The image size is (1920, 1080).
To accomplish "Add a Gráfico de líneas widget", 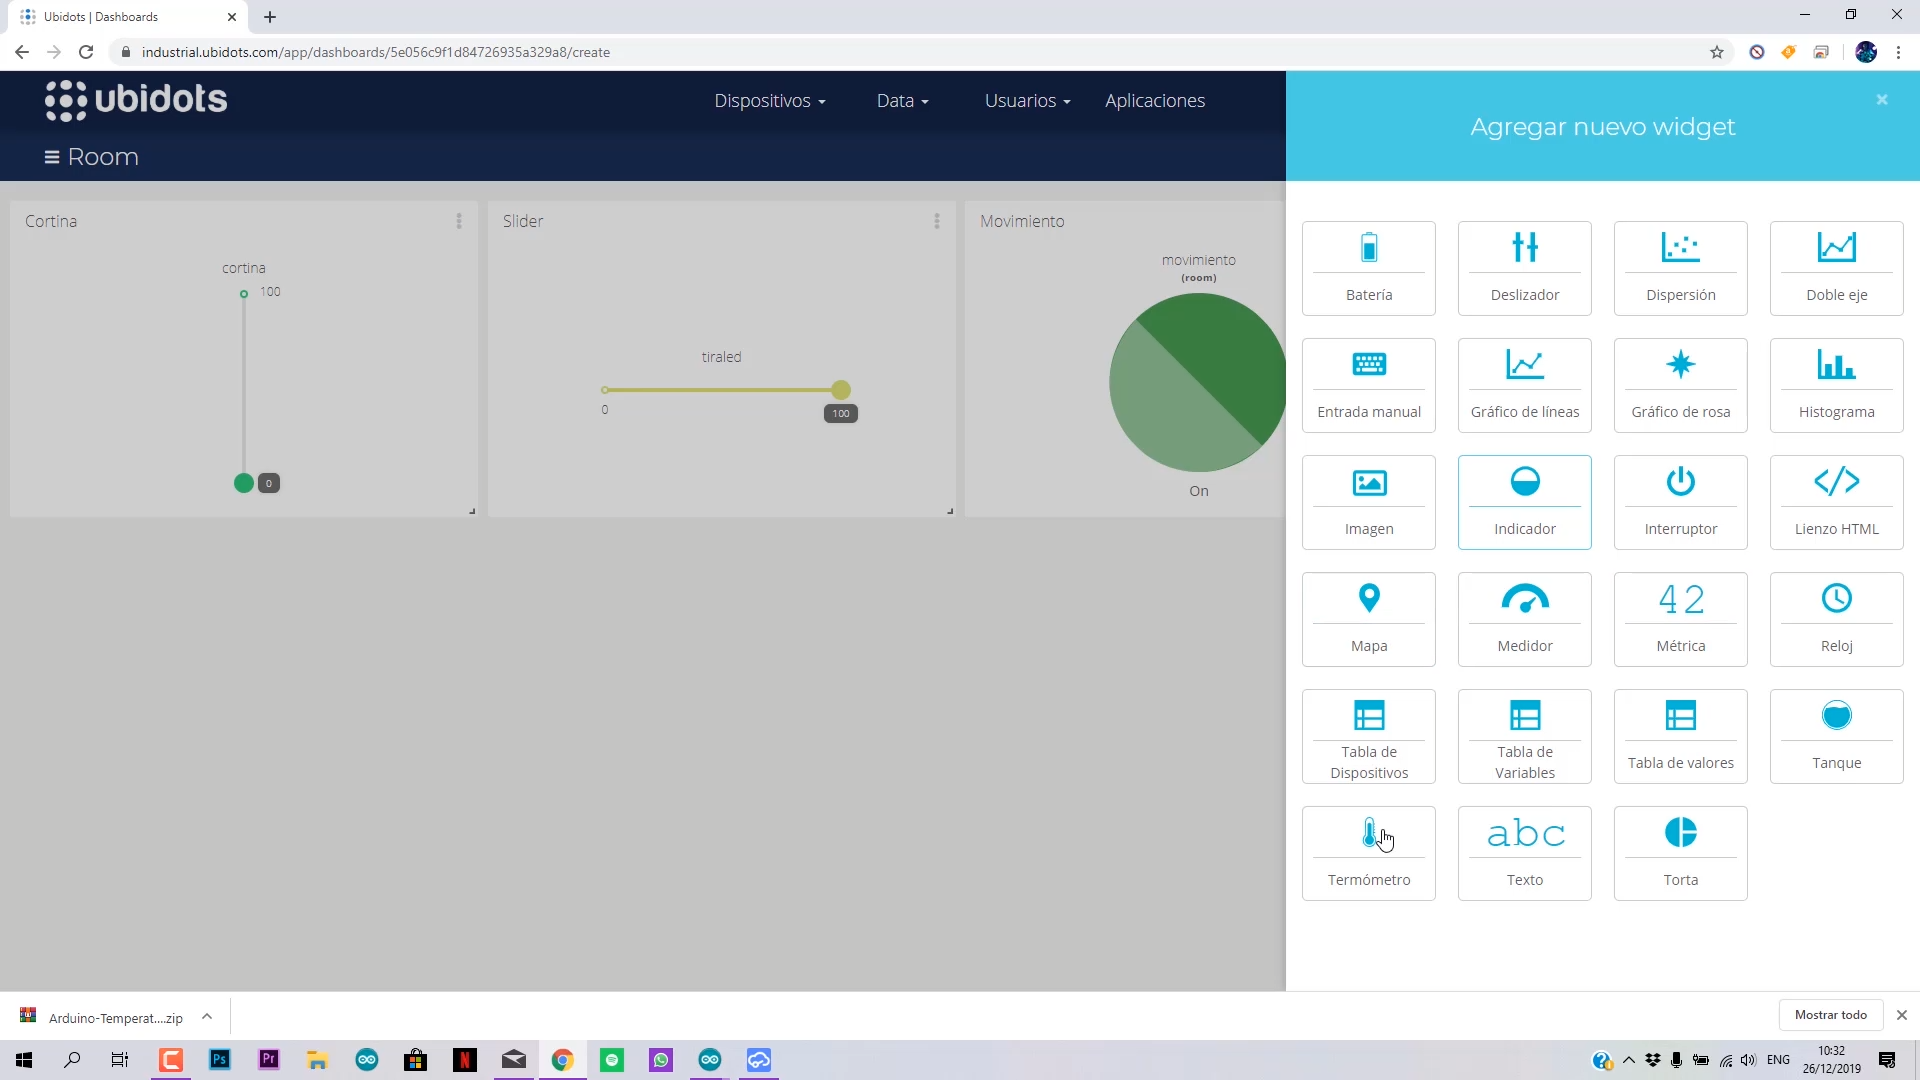I will (1524, 385).
